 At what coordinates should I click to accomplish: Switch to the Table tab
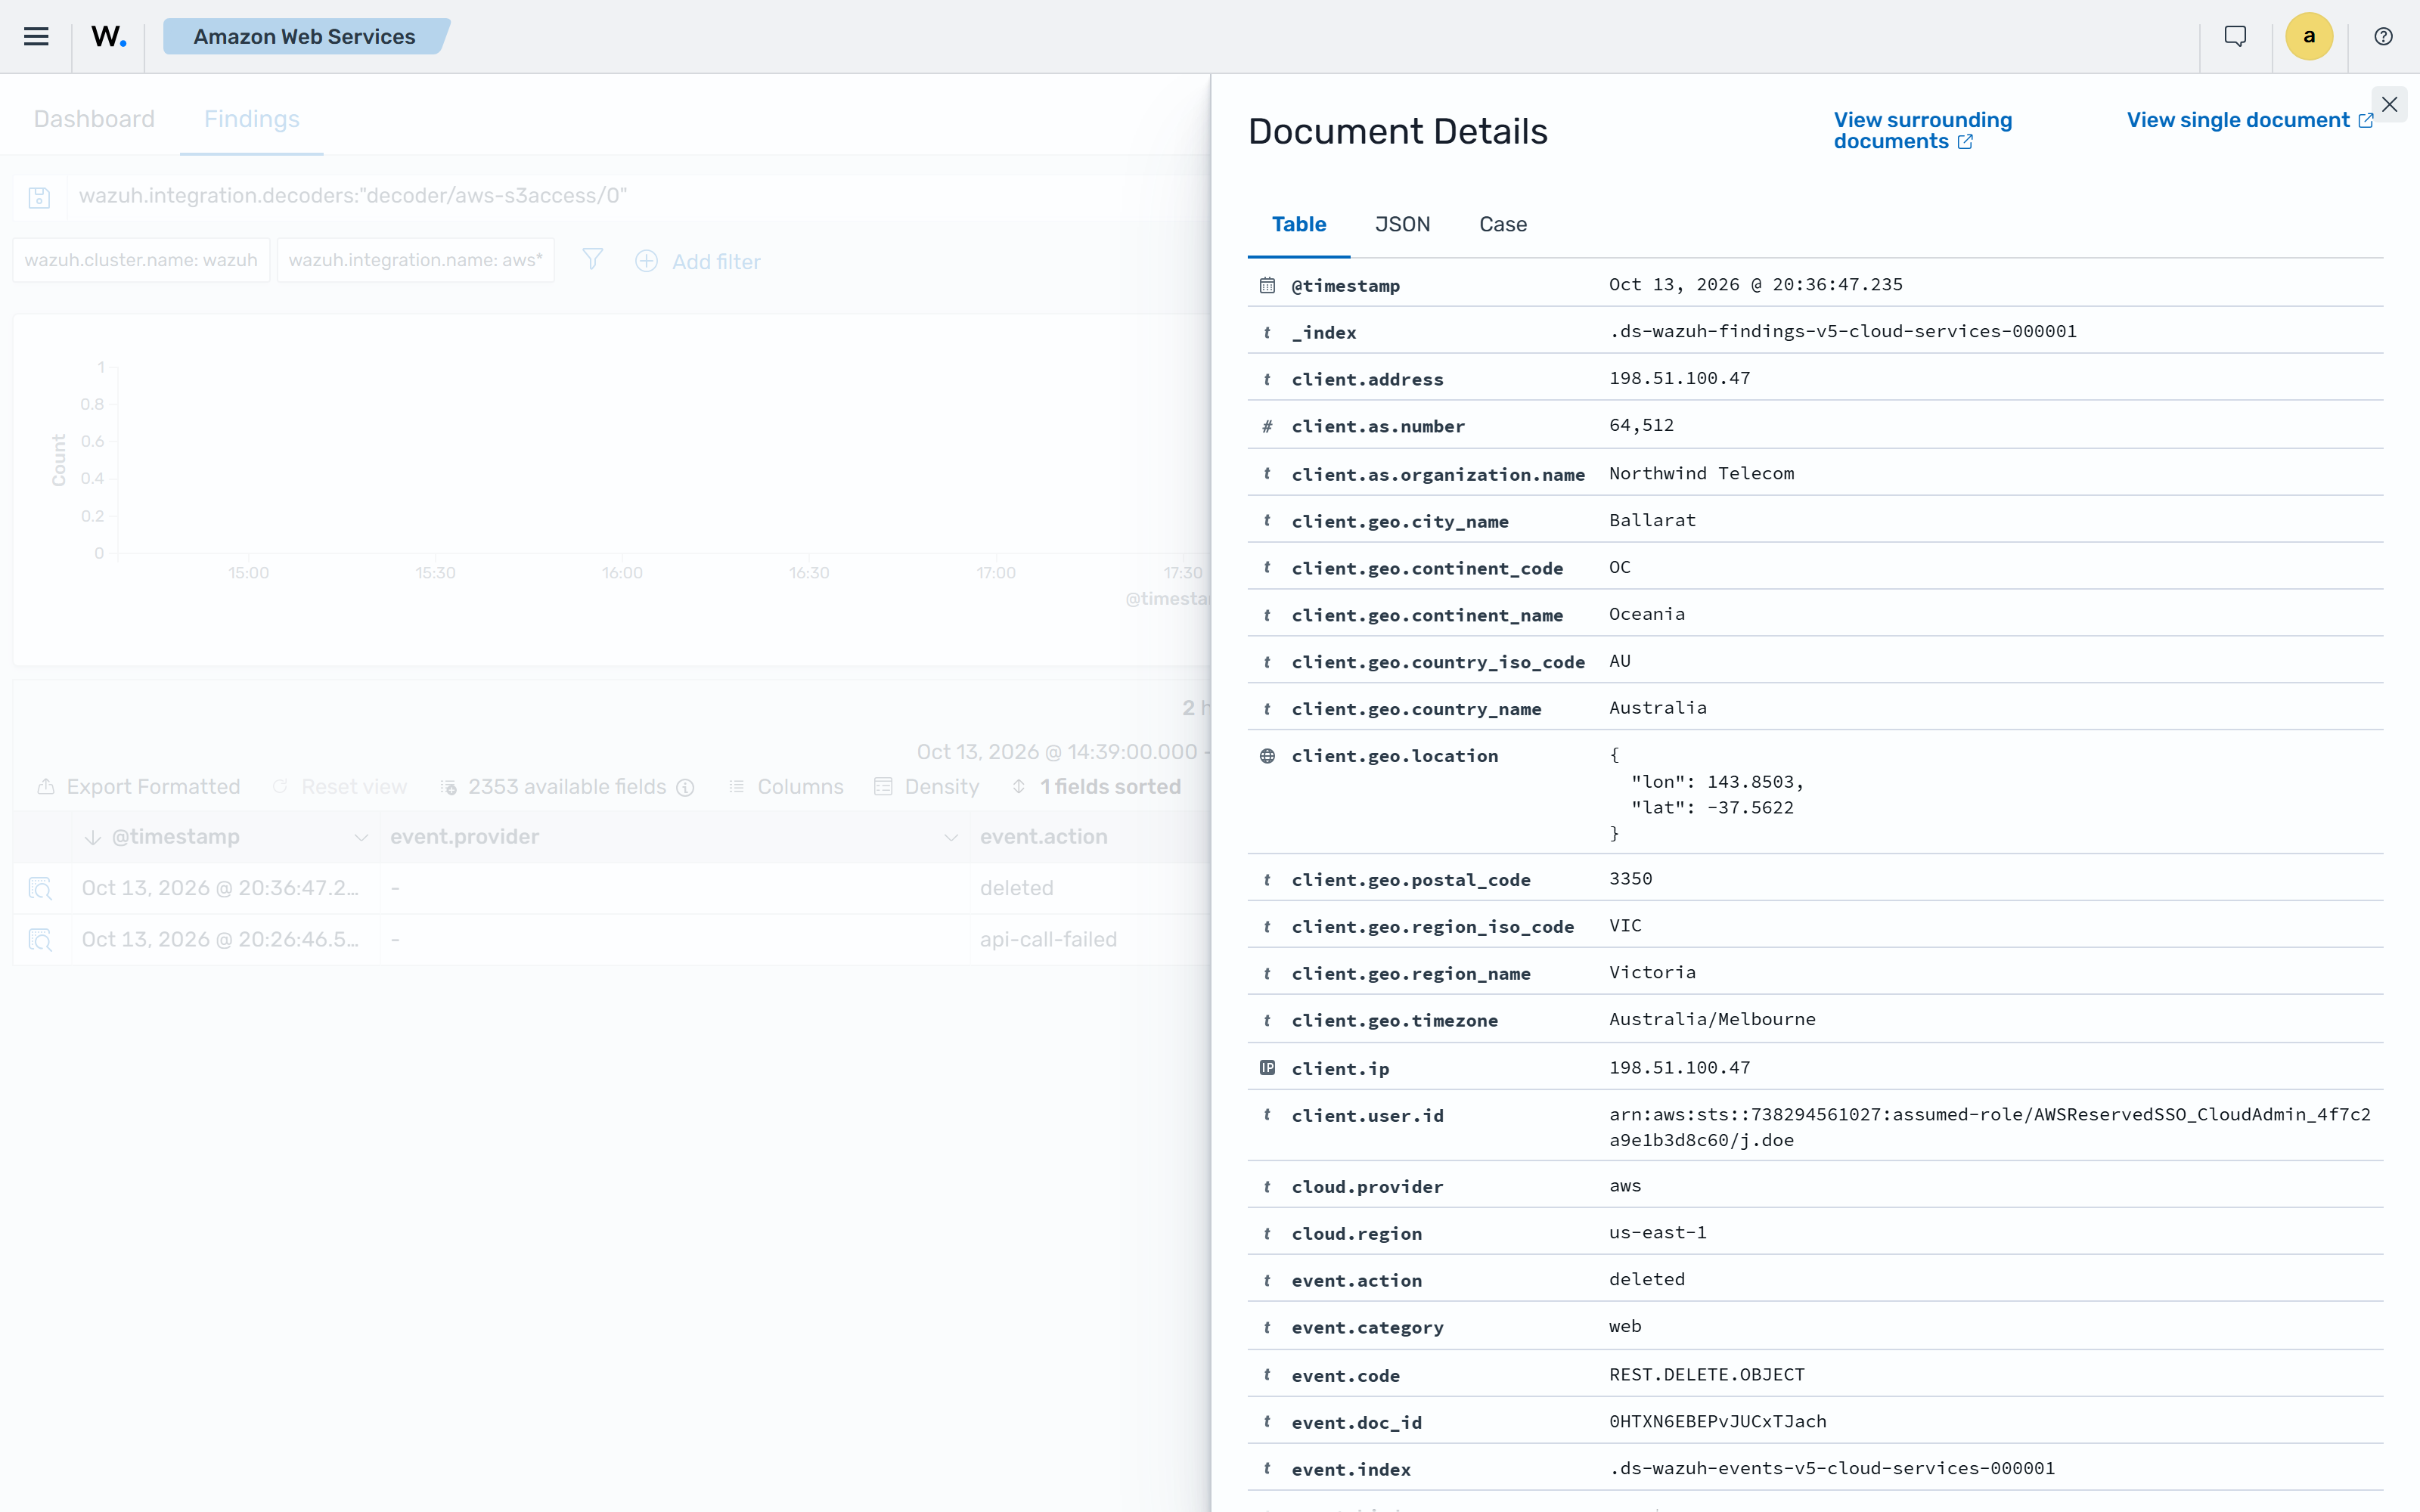1299,224
